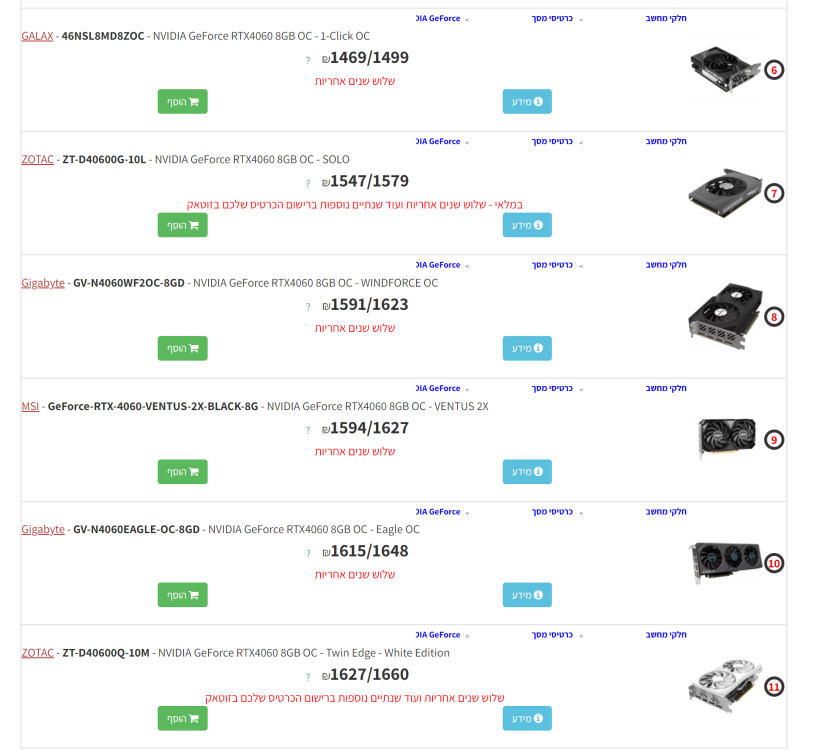Click the כרטיסי מסך breadcrumb in the MSI row

point(552,388)
